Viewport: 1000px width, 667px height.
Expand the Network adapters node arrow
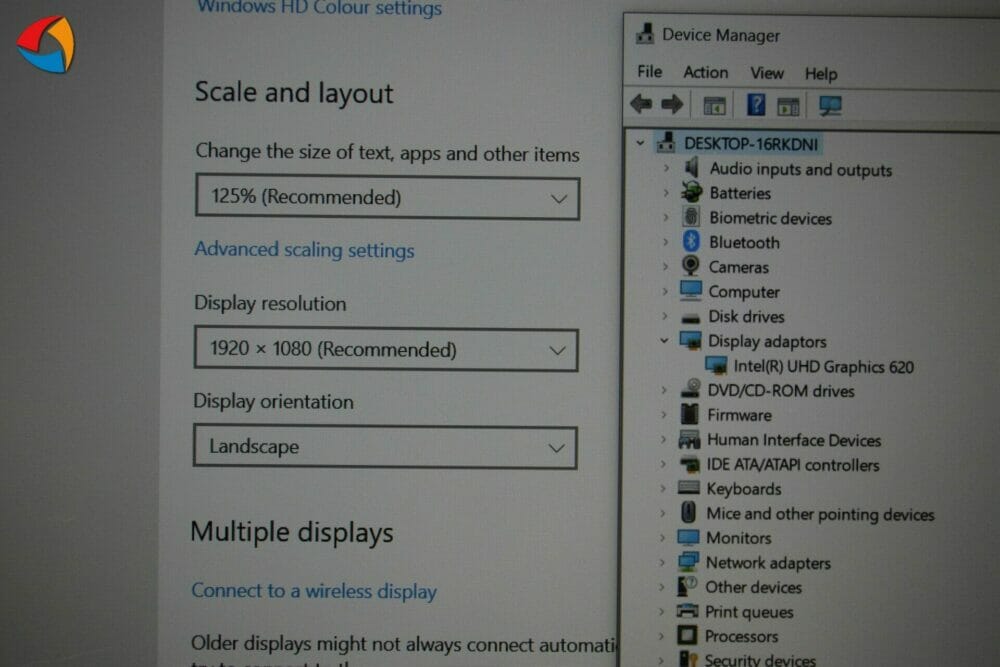click(662, 562)
